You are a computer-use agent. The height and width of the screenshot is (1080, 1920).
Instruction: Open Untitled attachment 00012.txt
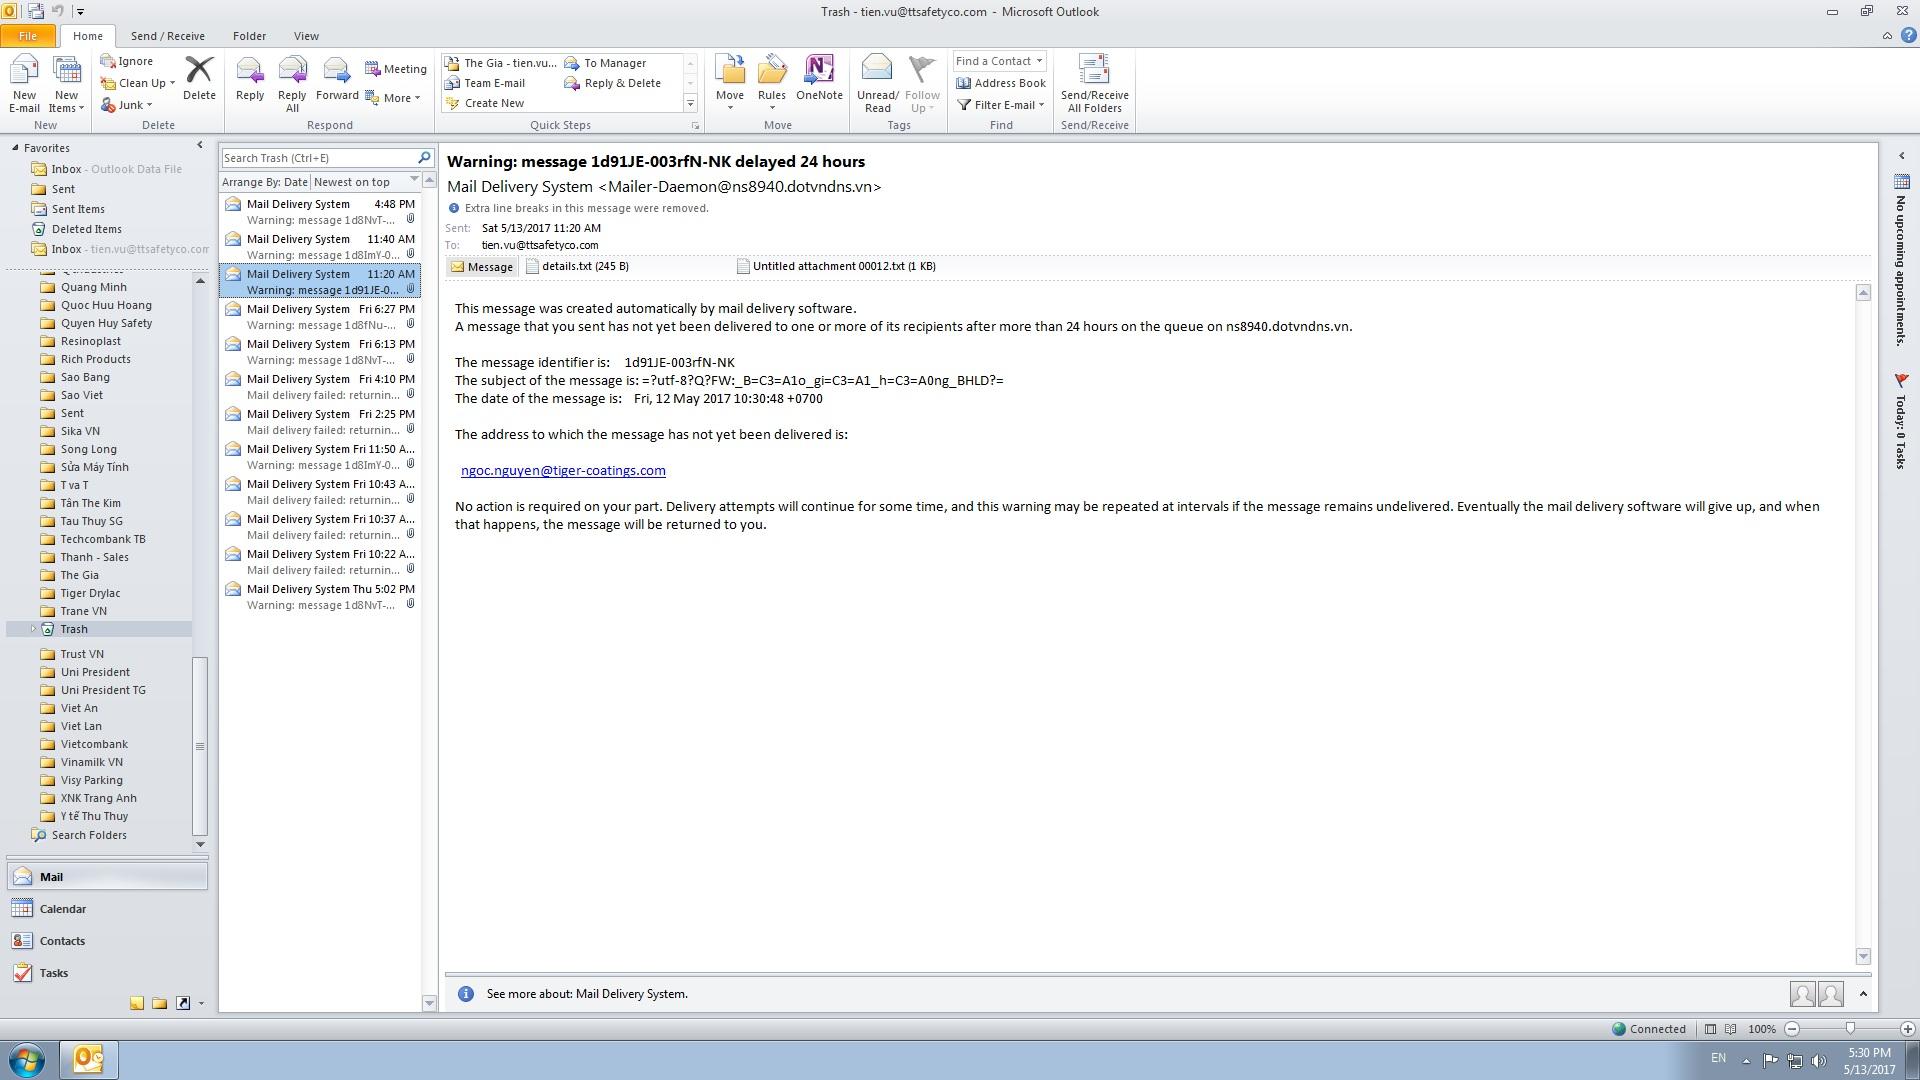(x=836, y=266)
